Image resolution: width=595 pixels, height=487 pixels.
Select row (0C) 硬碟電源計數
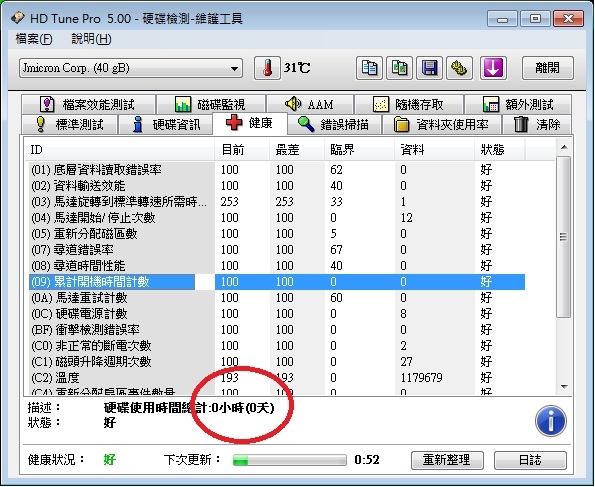(x=277, y=314)
